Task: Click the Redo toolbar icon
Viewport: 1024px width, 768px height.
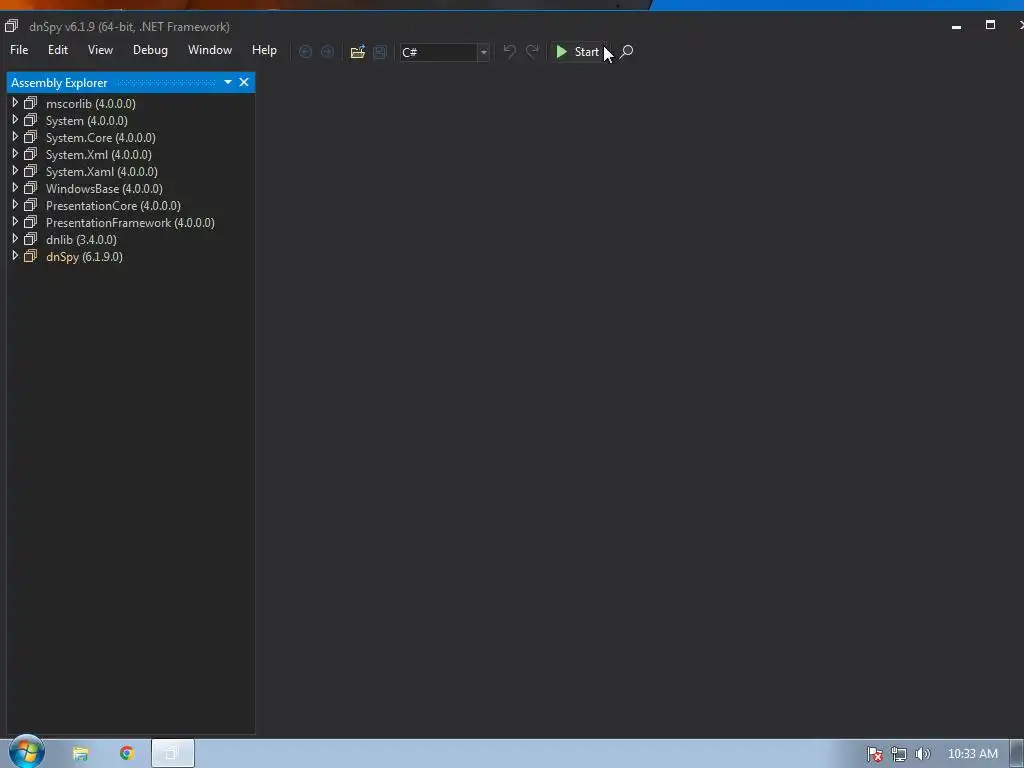Action: (x=532, y=52)
